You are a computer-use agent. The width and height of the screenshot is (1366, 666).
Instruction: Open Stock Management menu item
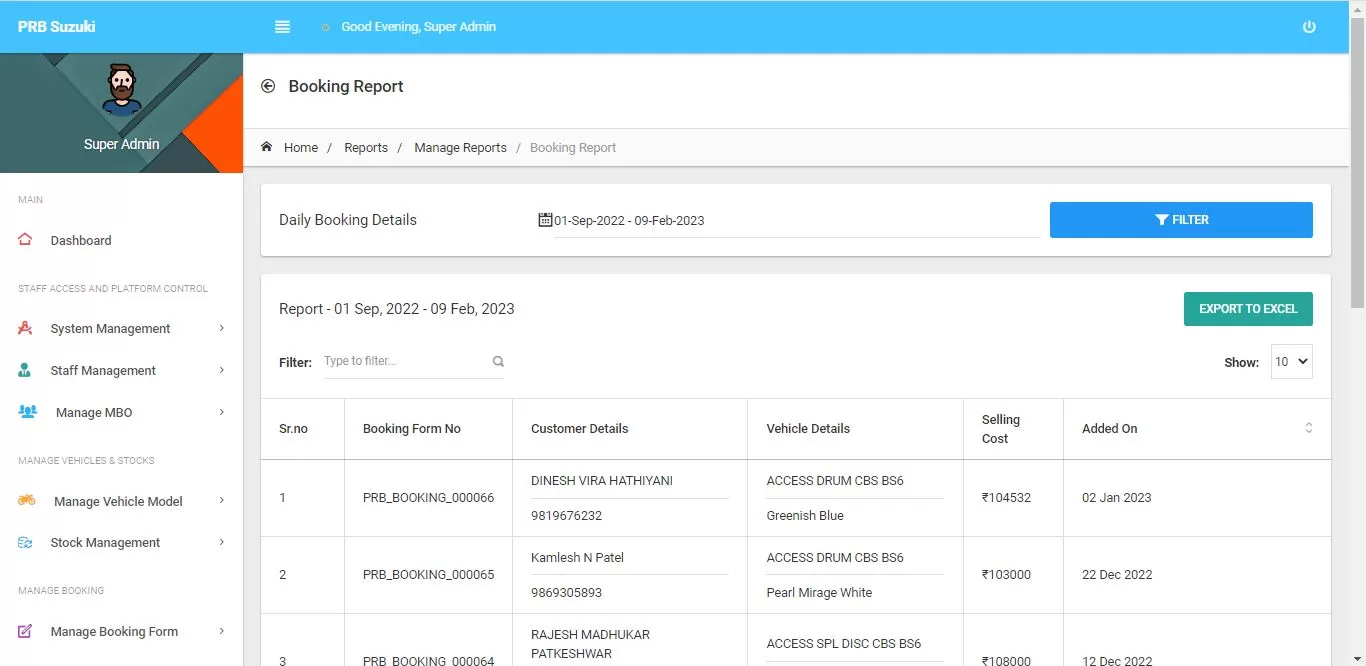point(121,542)
